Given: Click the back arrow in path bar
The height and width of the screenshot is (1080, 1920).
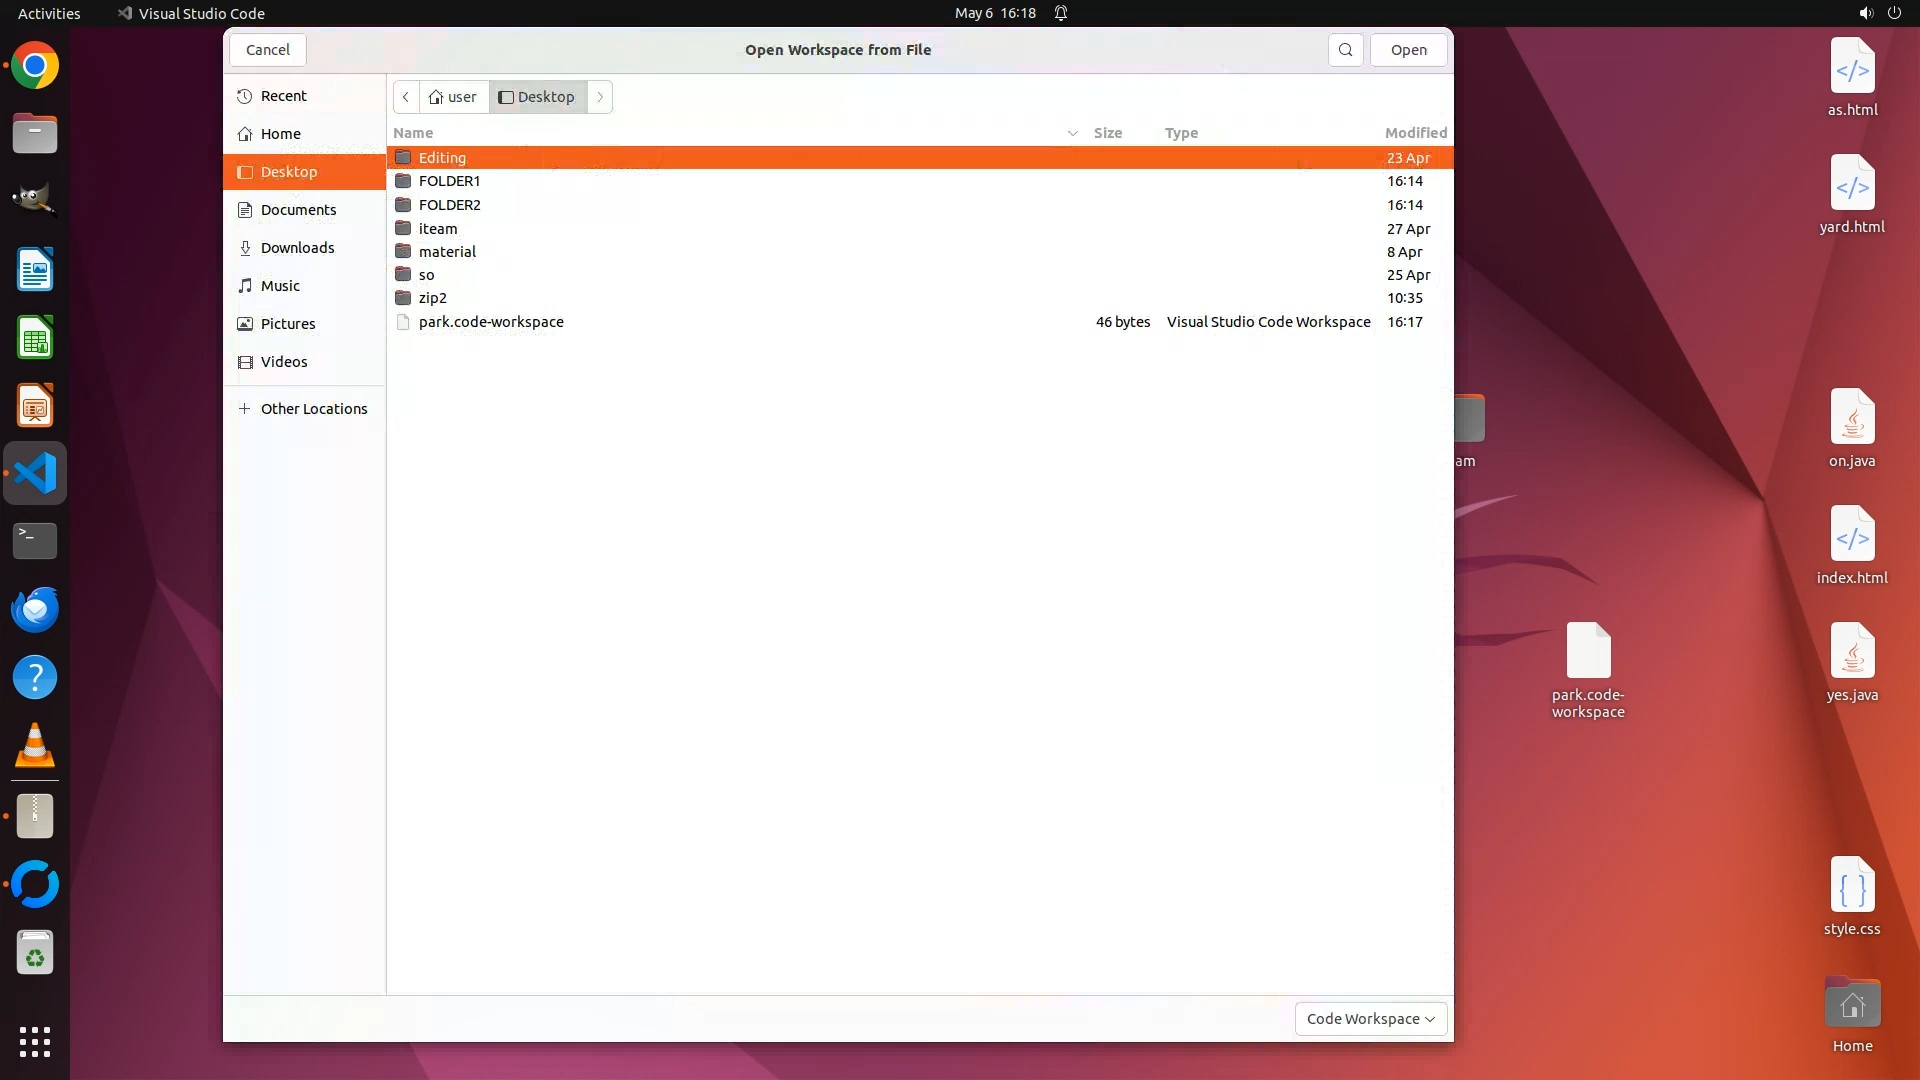Looking at the screenshot, I should 406,97.
